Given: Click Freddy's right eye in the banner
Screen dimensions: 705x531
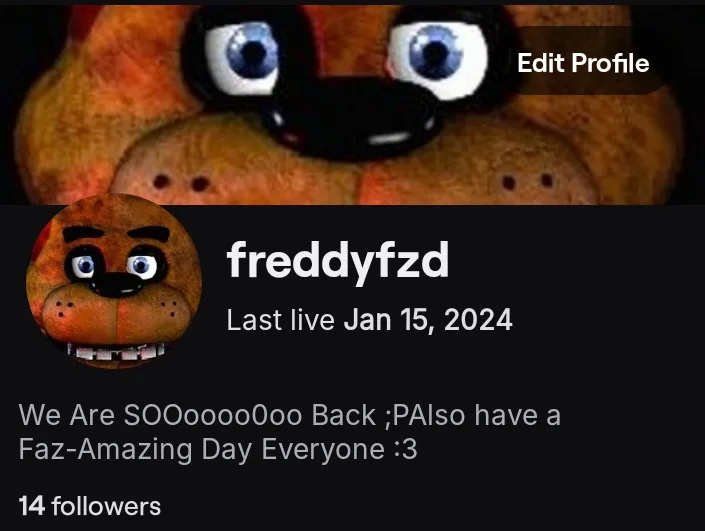Looking at the screenshot, I should [437, 60].
